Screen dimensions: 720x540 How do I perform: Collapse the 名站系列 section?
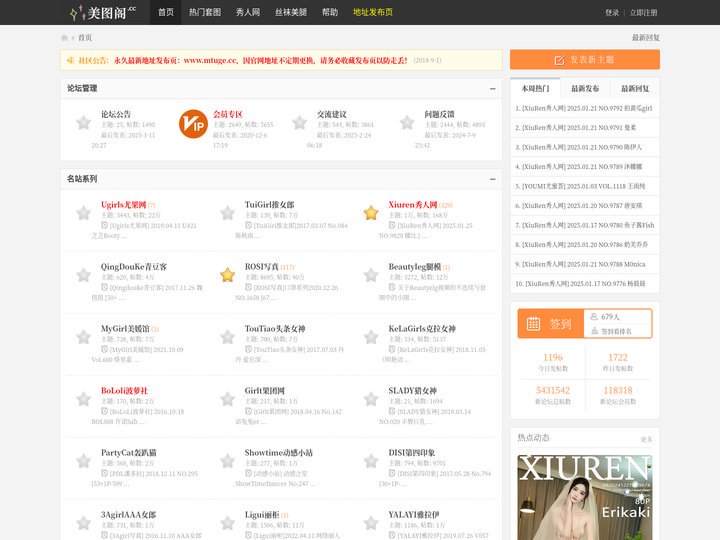pos(493,179)
